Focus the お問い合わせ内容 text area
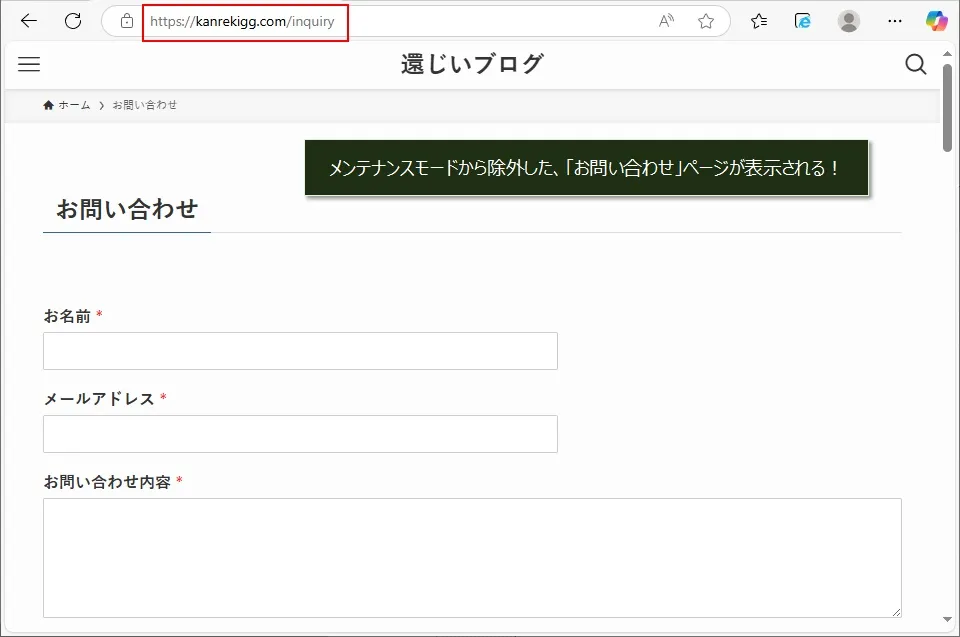The width and height of the screenshot is (960, 637). click(472, 557)
